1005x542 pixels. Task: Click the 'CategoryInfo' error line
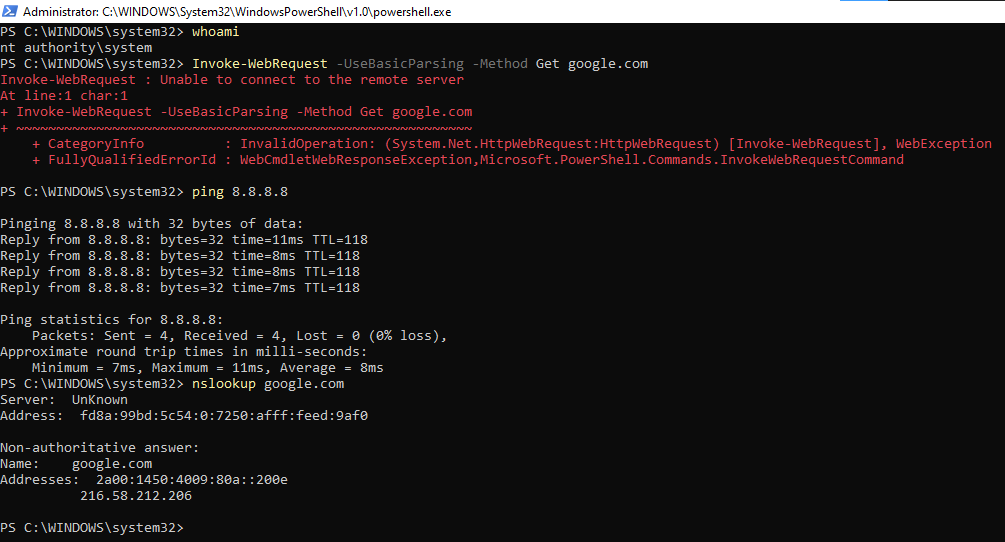[x=511, y=144]
